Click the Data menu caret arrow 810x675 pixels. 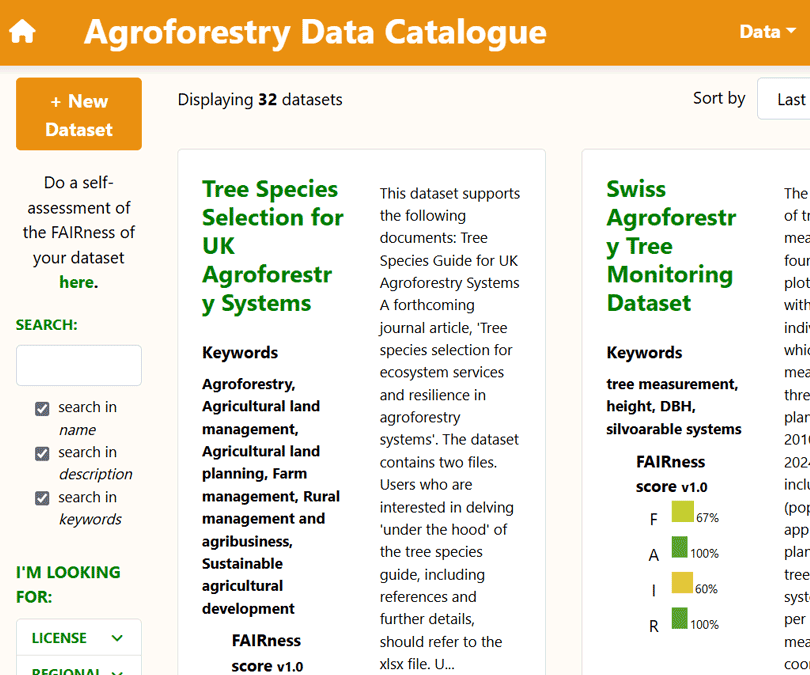(x=792, y=32)
